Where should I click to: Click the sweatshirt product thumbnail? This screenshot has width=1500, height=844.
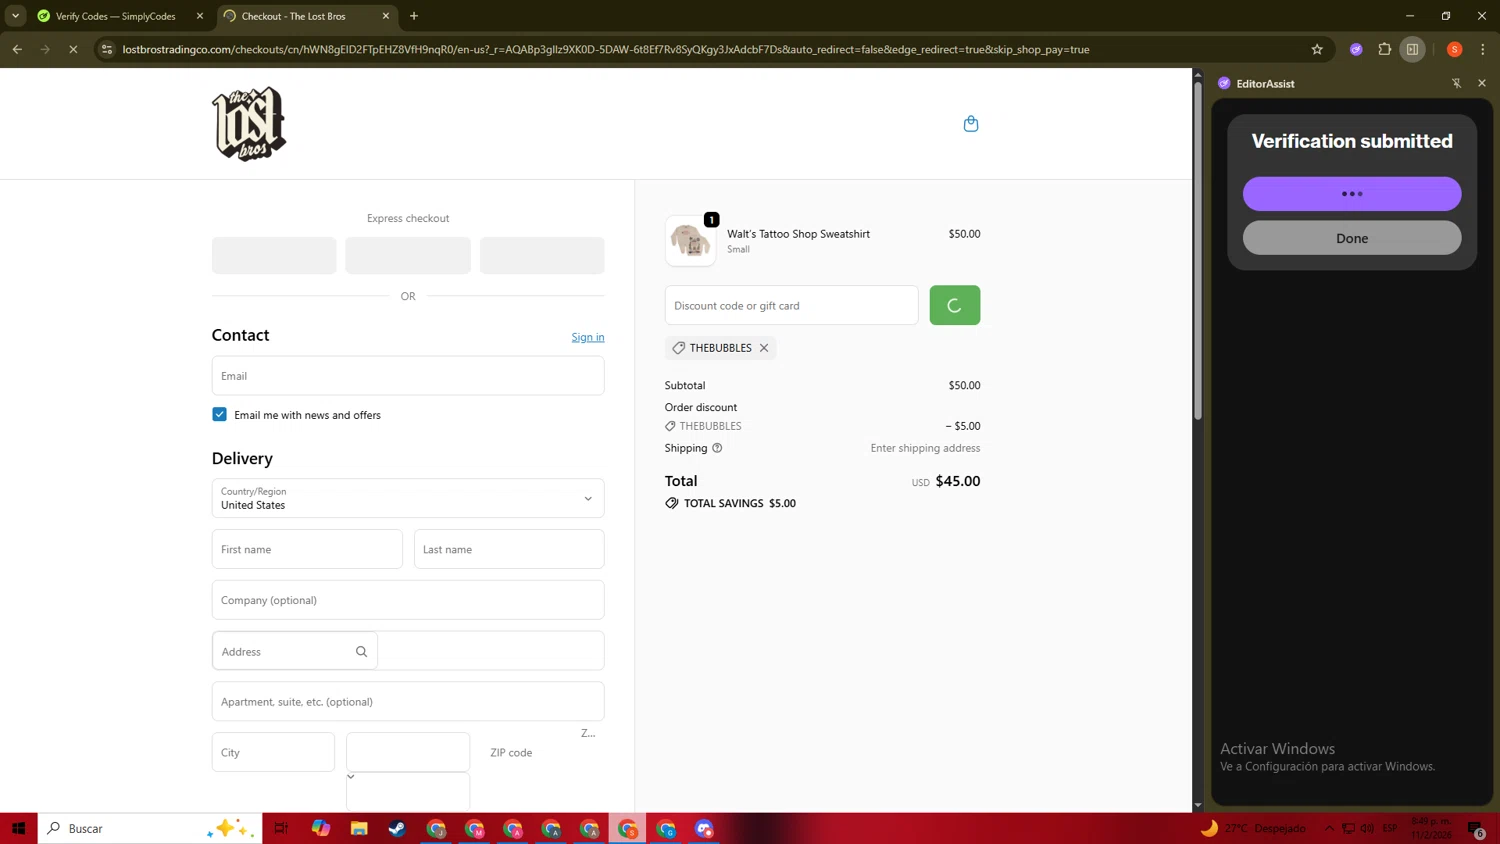click(x=690, y=241)
